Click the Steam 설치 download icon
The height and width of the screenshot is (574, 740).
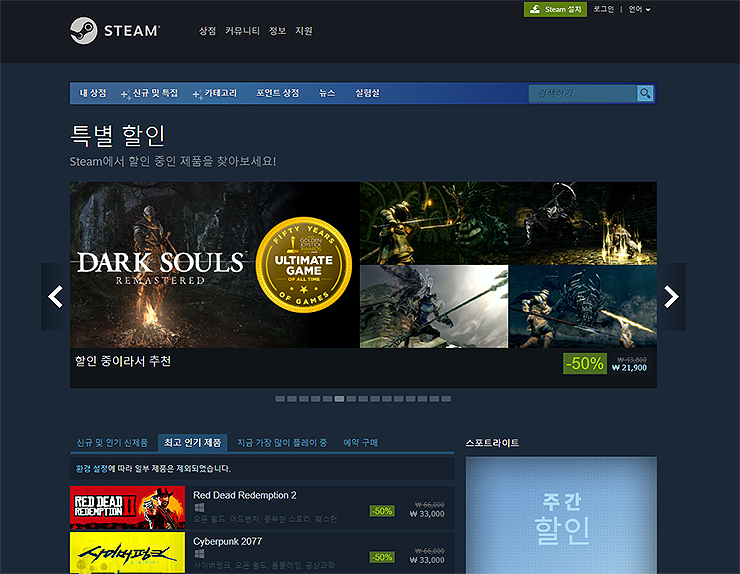(535, 9)
